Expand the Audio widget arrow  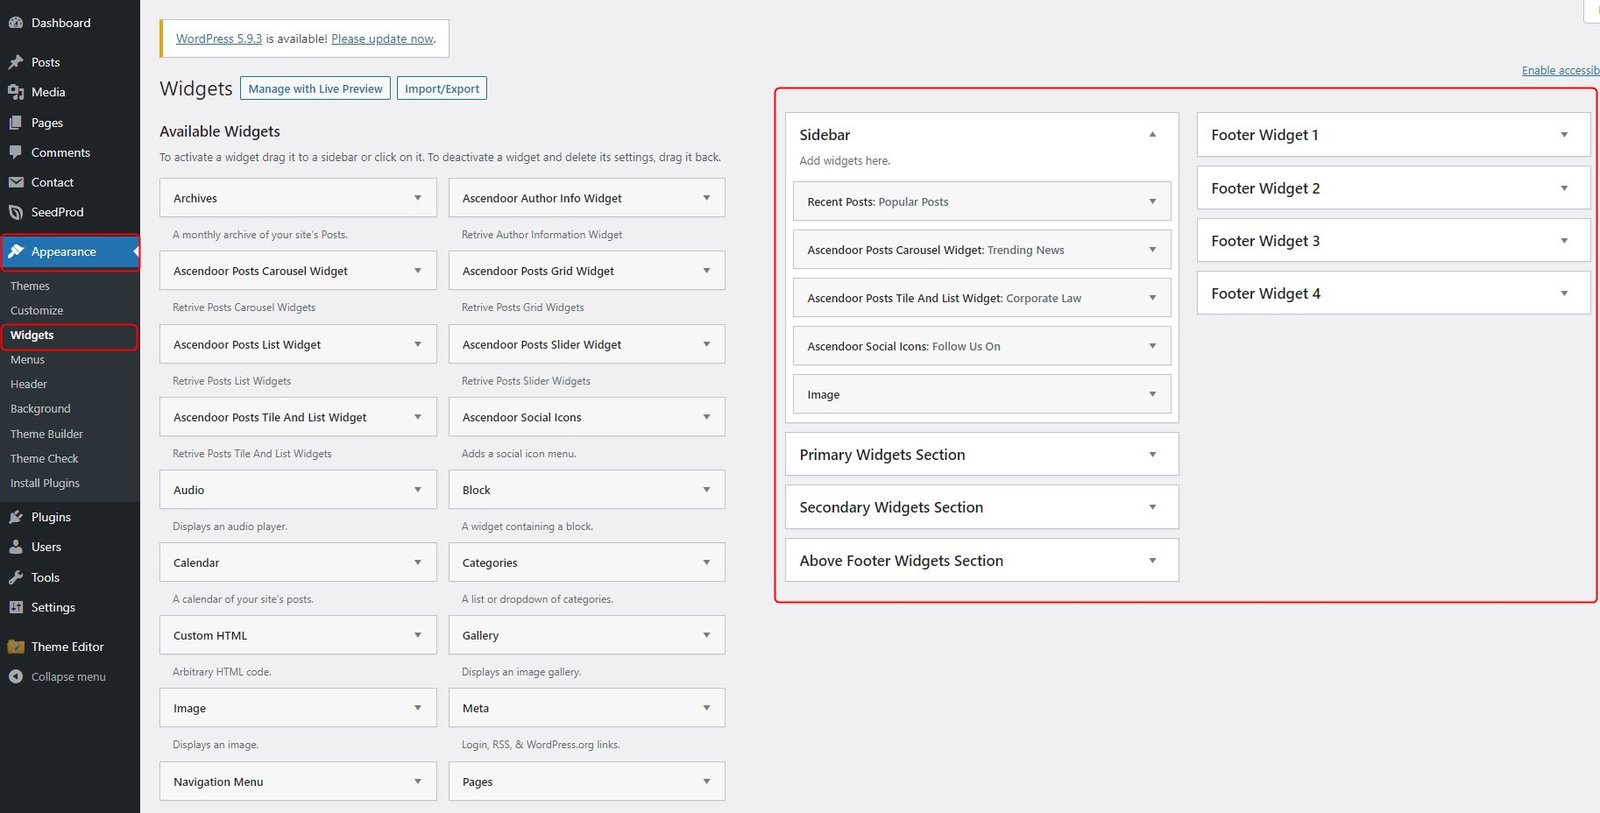point(417,490)
